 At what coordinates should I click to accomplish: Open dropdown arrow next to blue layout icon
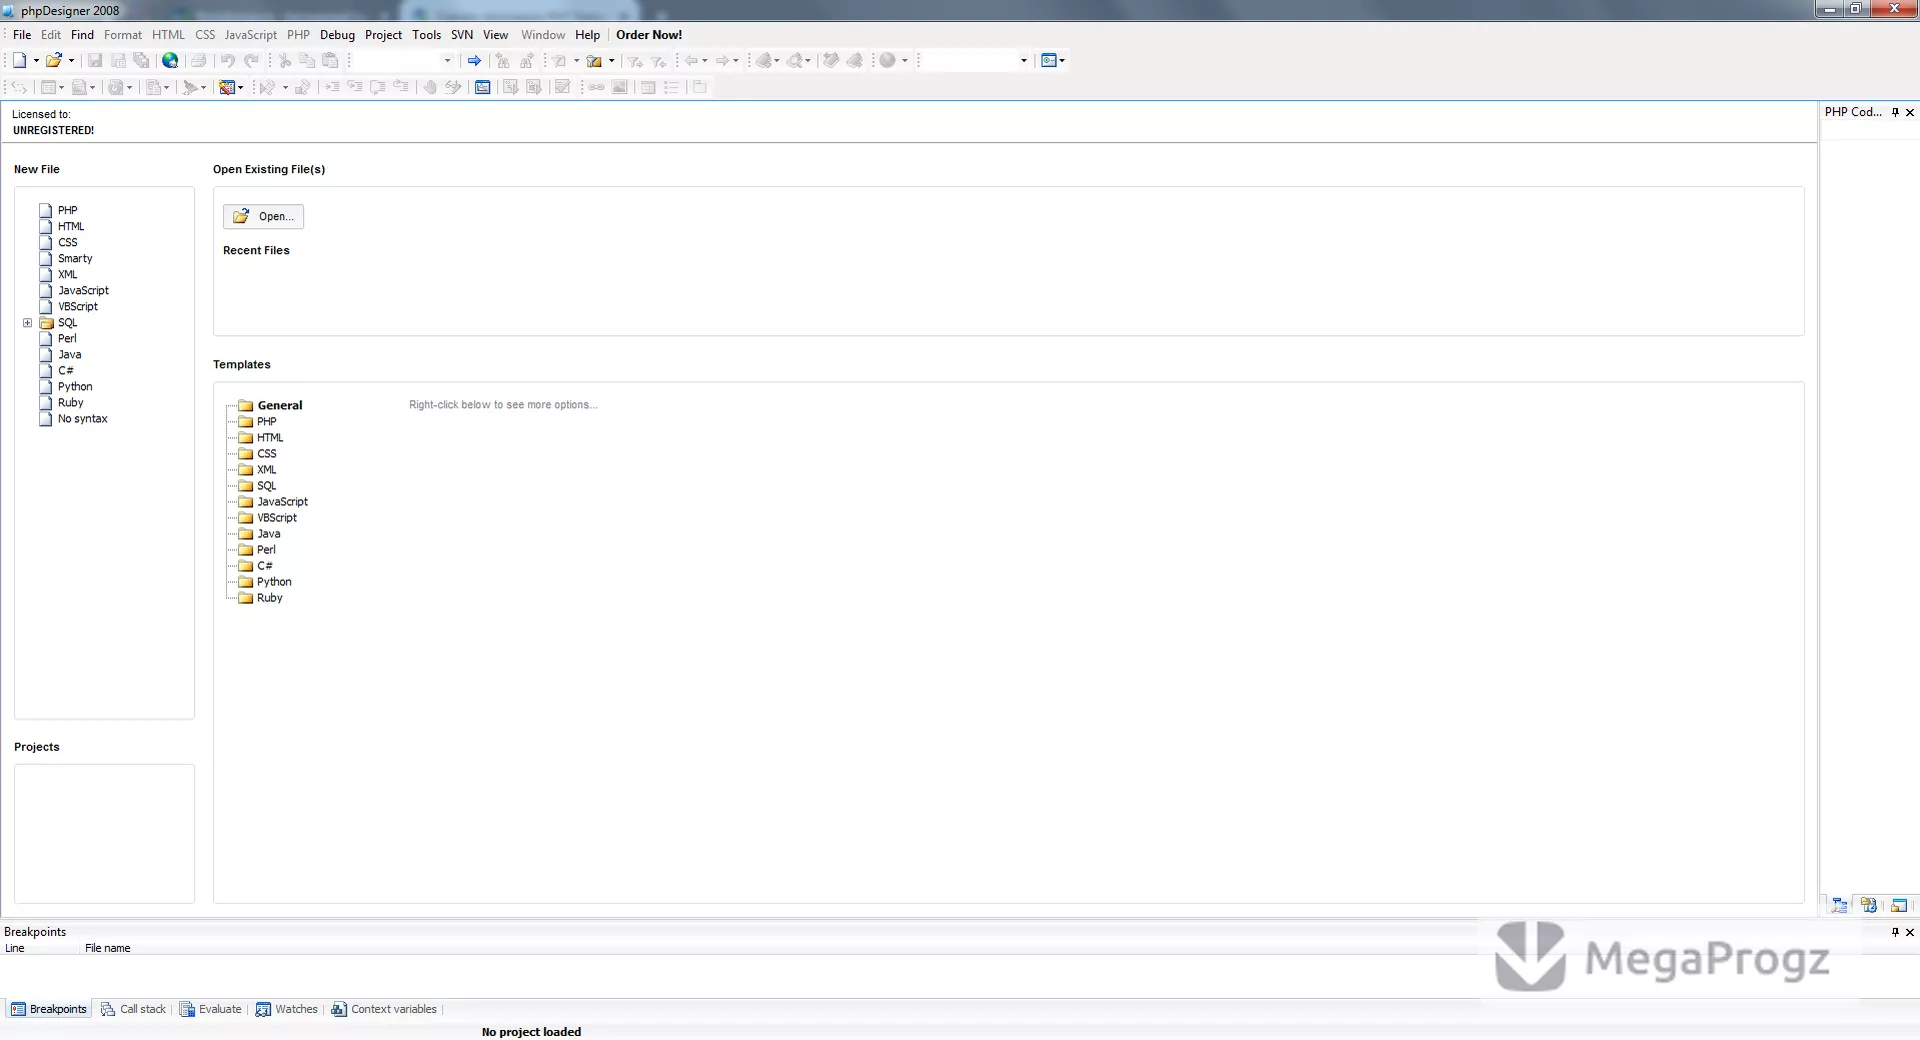[x=1062, y=60]
